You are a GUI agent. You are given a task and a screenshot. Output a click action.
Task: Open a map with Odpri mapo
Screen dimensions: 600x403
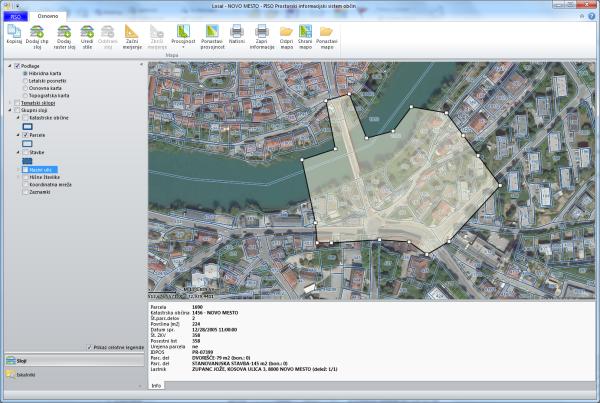click(x=287, y=32)
